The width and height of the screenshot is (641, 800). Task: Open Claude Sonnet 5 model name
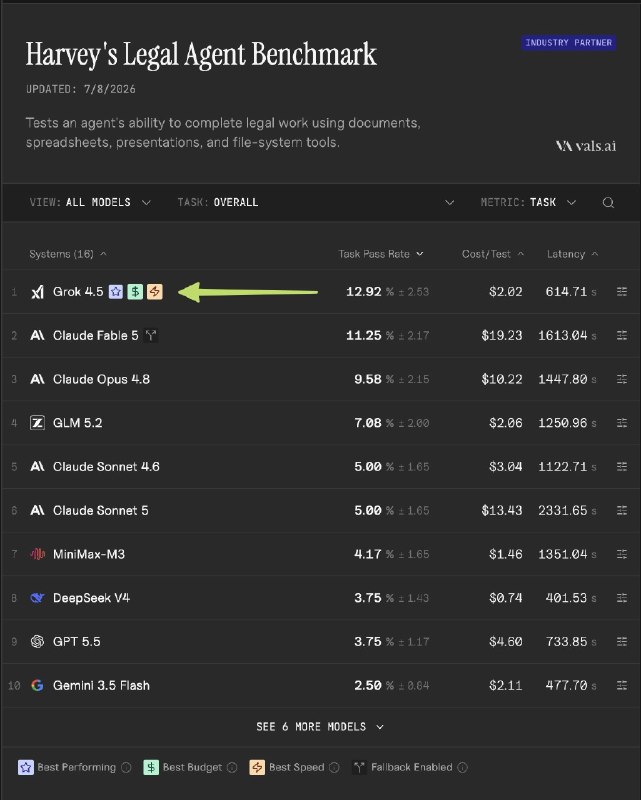coord(101,510)
